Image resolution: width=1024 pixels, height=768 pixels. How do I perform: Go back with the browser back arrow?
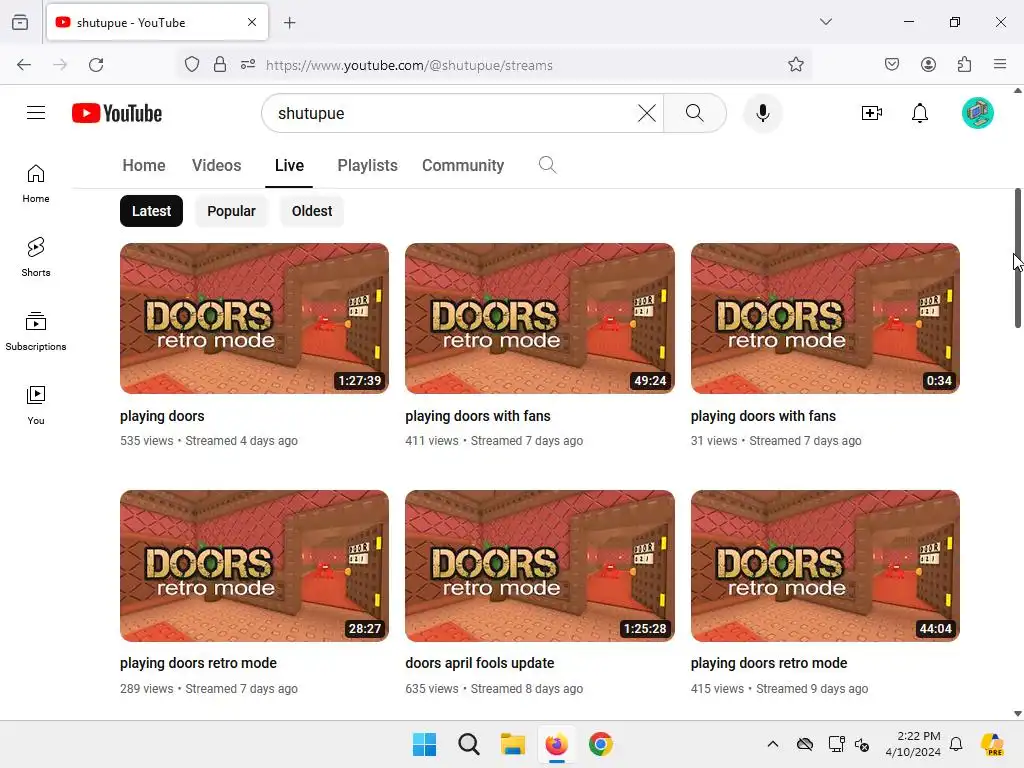(24, 65)
